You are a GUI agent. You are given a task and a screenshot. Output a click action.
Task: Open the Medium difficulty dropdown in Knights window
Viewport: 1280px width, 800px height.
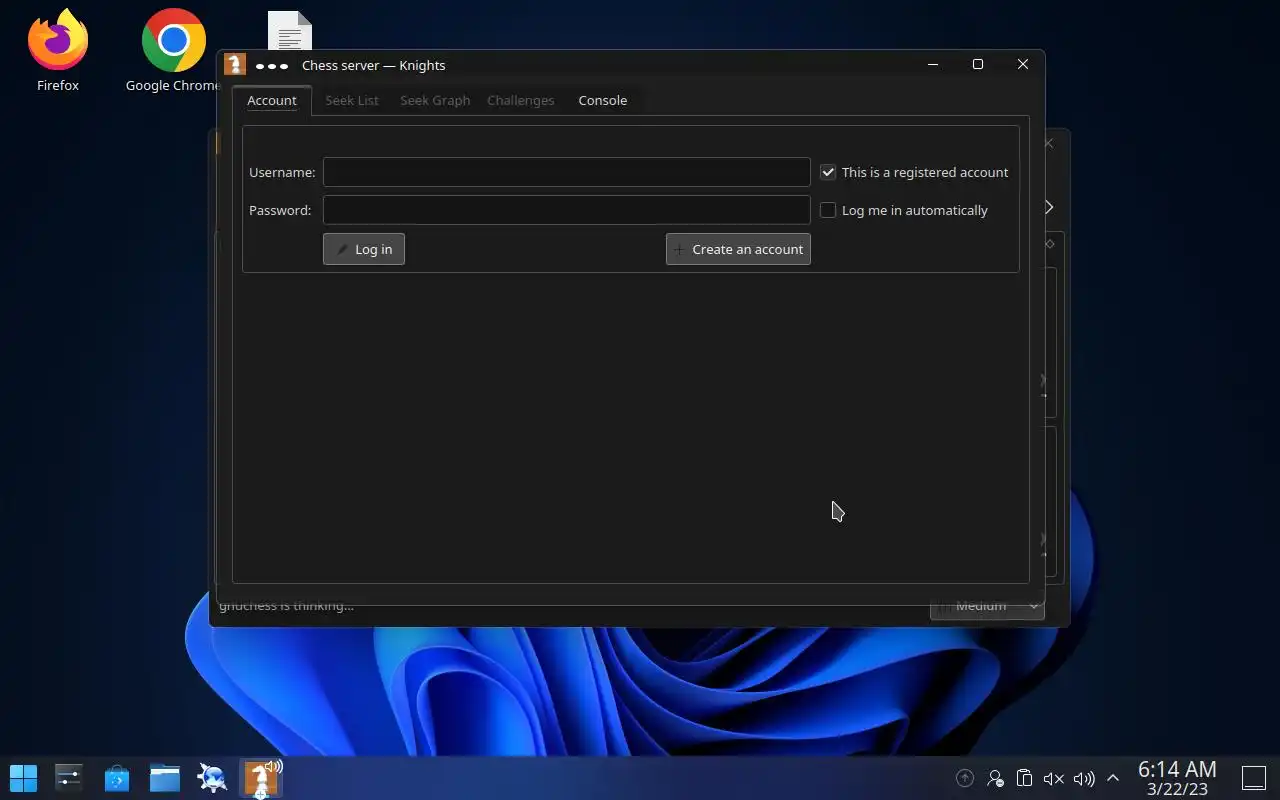[x=987, y=606]
